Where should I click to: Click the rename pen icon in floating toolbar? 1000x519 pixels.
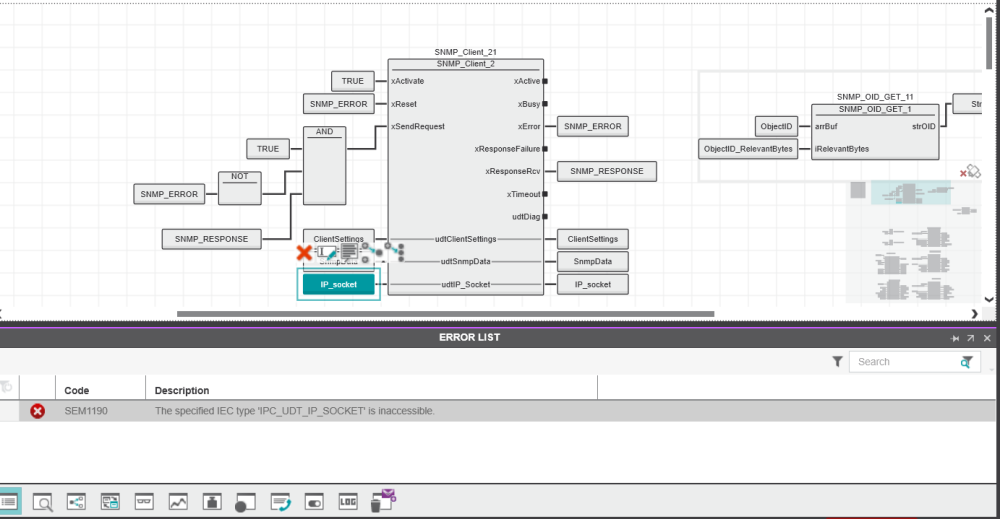click(x=327, y=252)
